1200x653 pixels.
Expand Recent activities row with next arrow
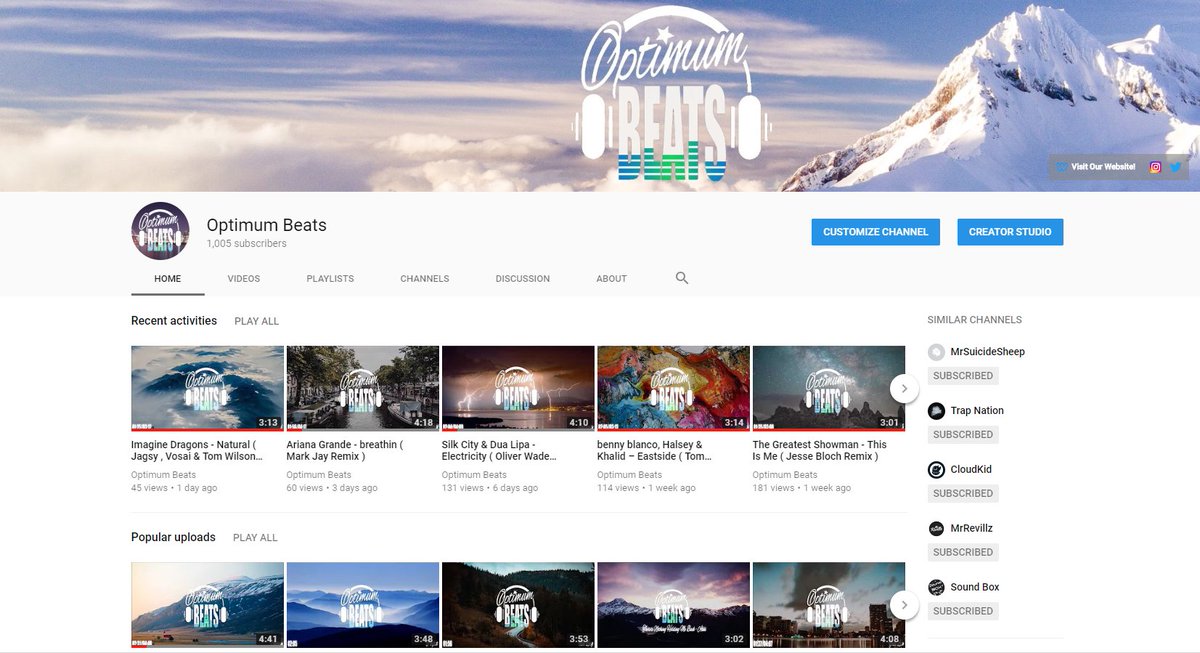point(904,388)
